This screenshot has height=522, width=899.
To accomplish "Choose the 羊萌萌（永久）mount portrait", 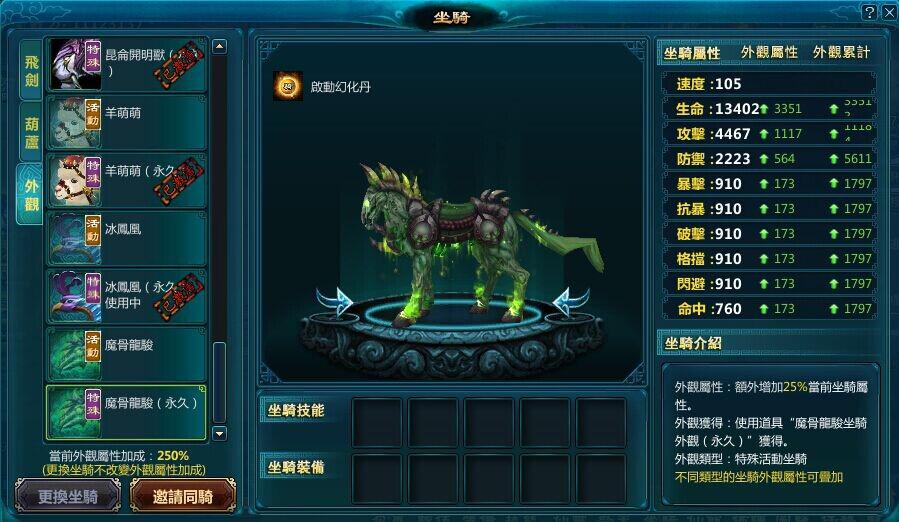I will (x=75, y=180).
